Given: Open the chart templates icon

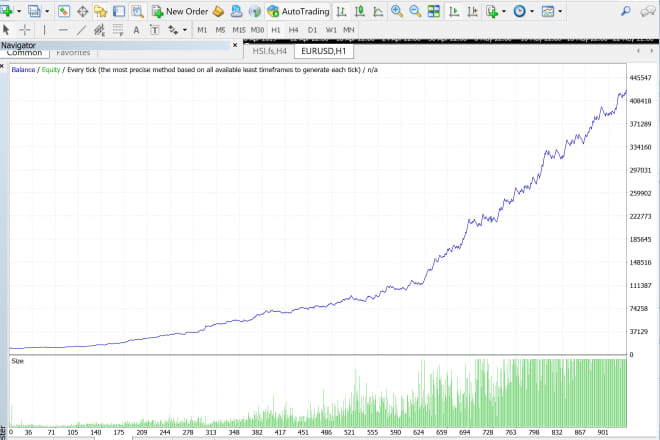Looking at the screenshot, I should [x=548, y=11].
